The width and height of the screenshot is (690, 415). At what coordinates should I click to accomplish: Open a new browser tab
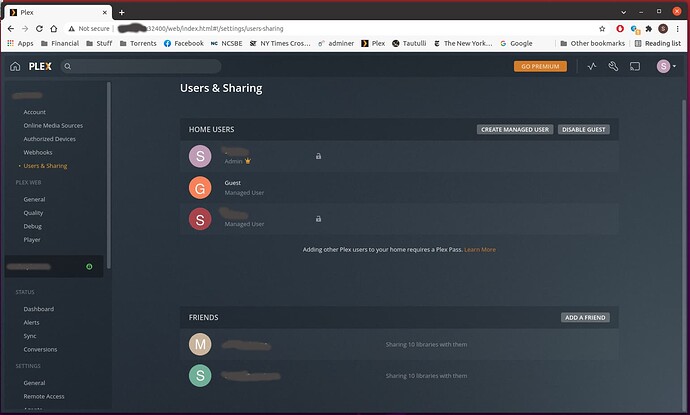point(121,12)
